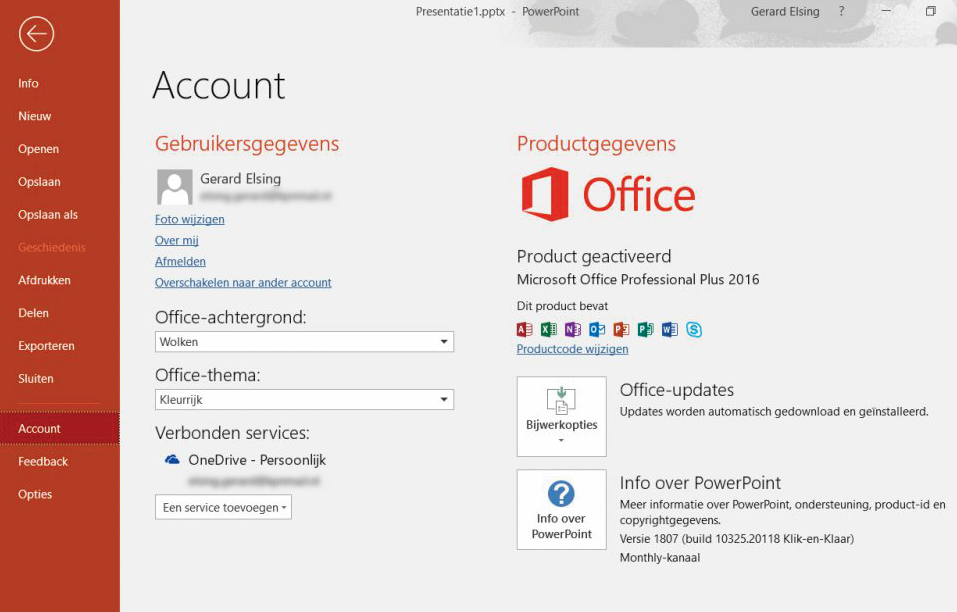The height and width of the screenshot is (612, 957).
Task: Click Overschakelen naar ander account link
Action: click(x=243, y=283)
